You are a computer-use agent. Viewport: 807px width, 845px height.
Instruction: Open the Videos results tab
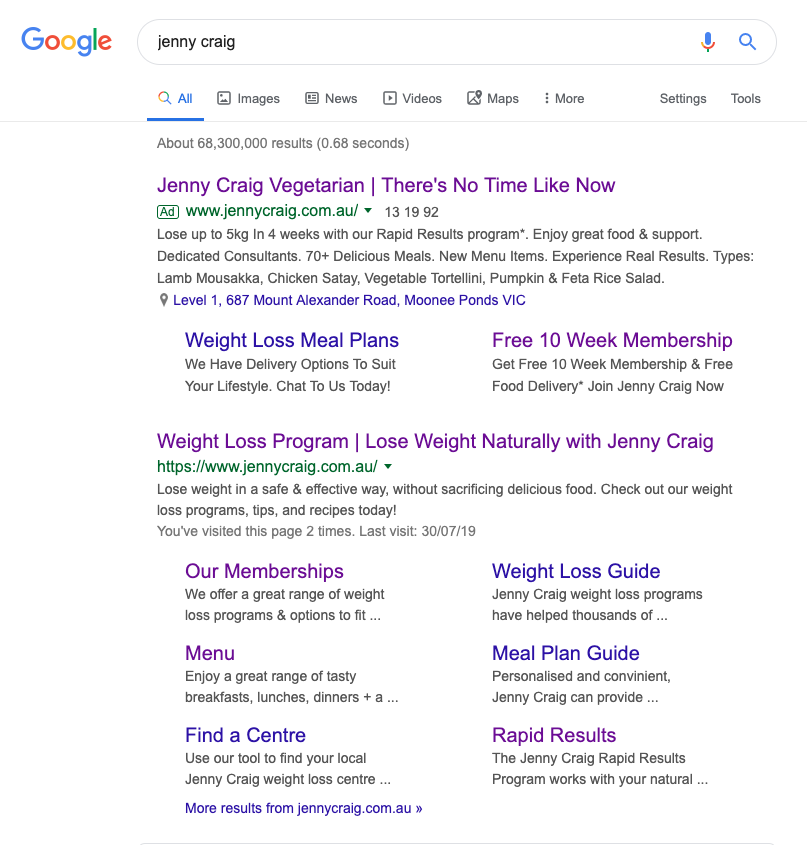point(412,99)
